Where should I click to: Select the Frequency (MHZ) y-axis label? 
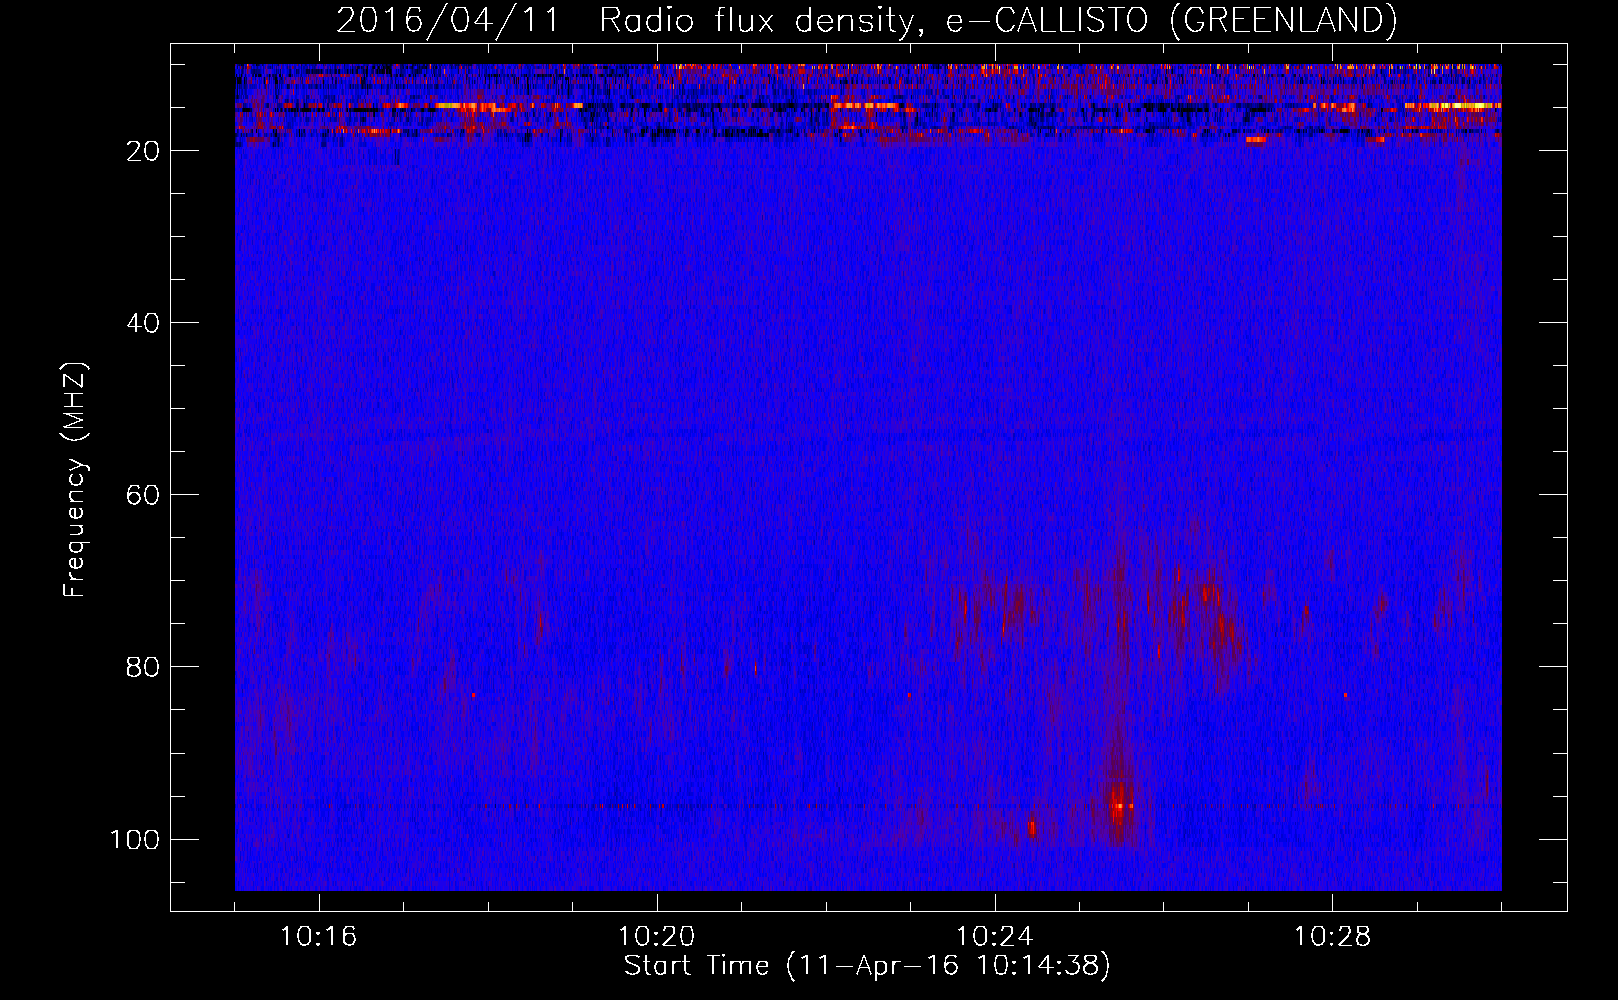[75, 480]
